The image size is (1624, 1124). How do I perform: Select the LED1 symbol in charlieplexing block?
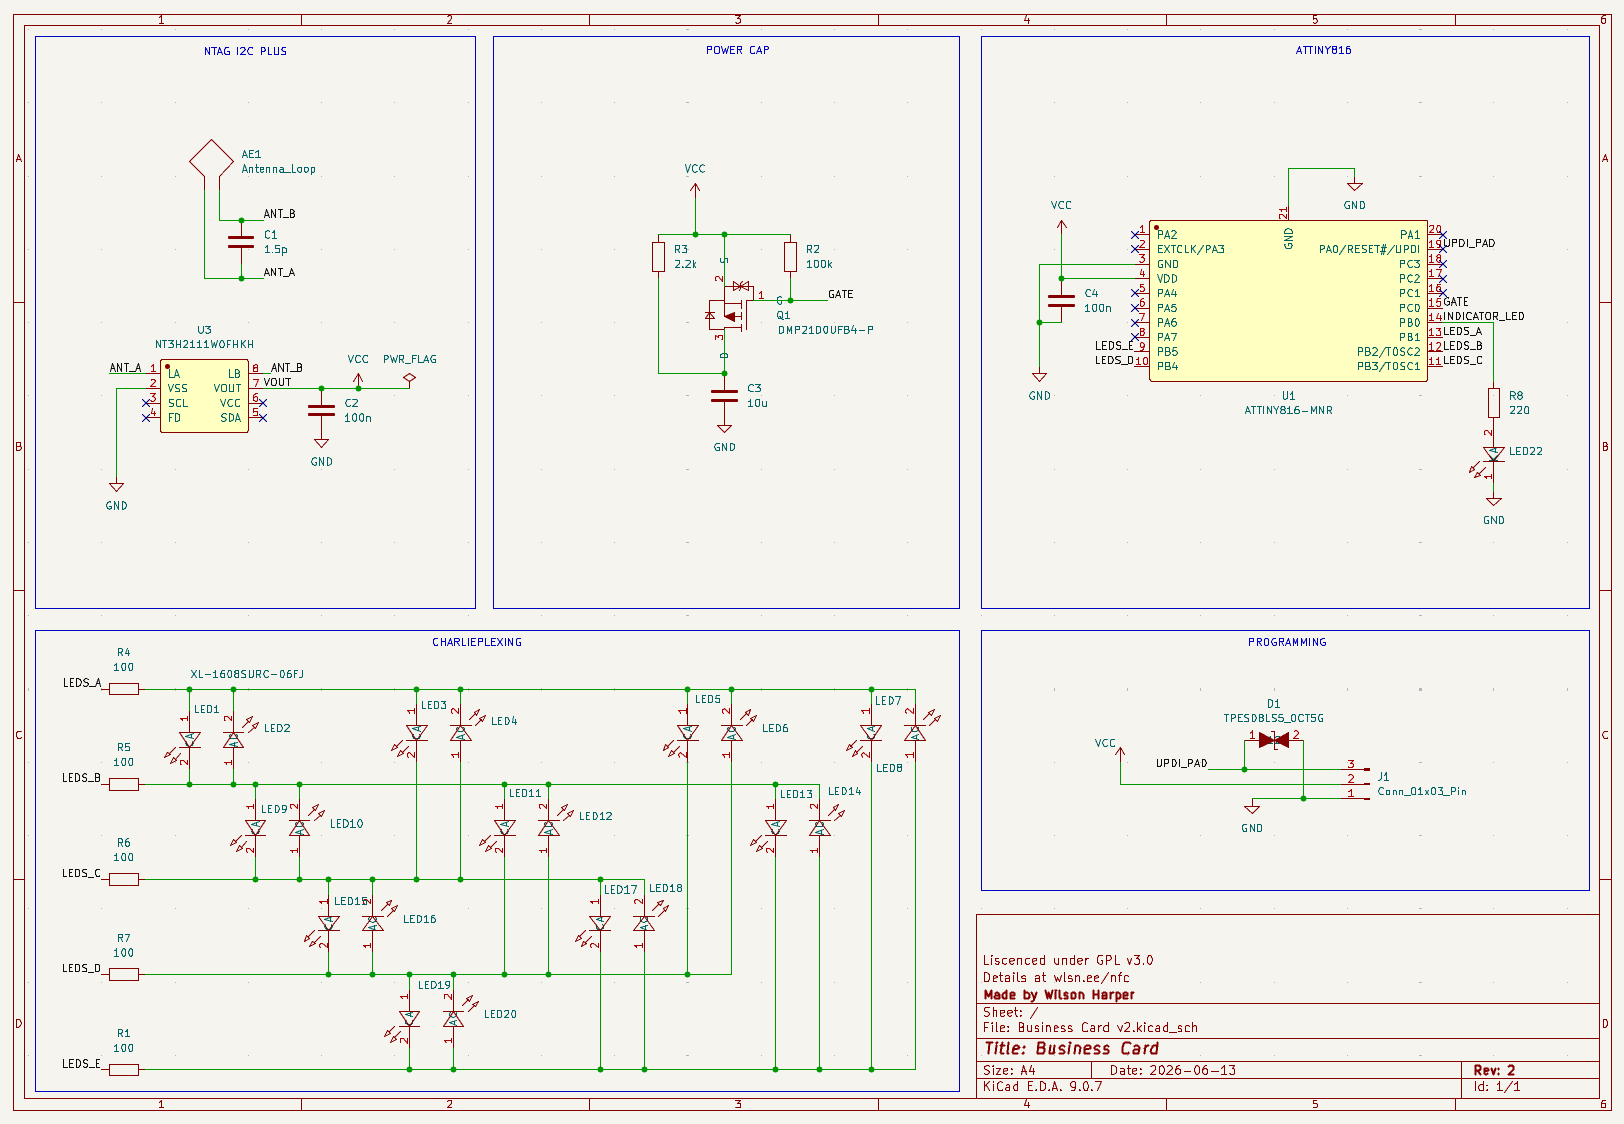pyautogui.click(x=189, y=740)
